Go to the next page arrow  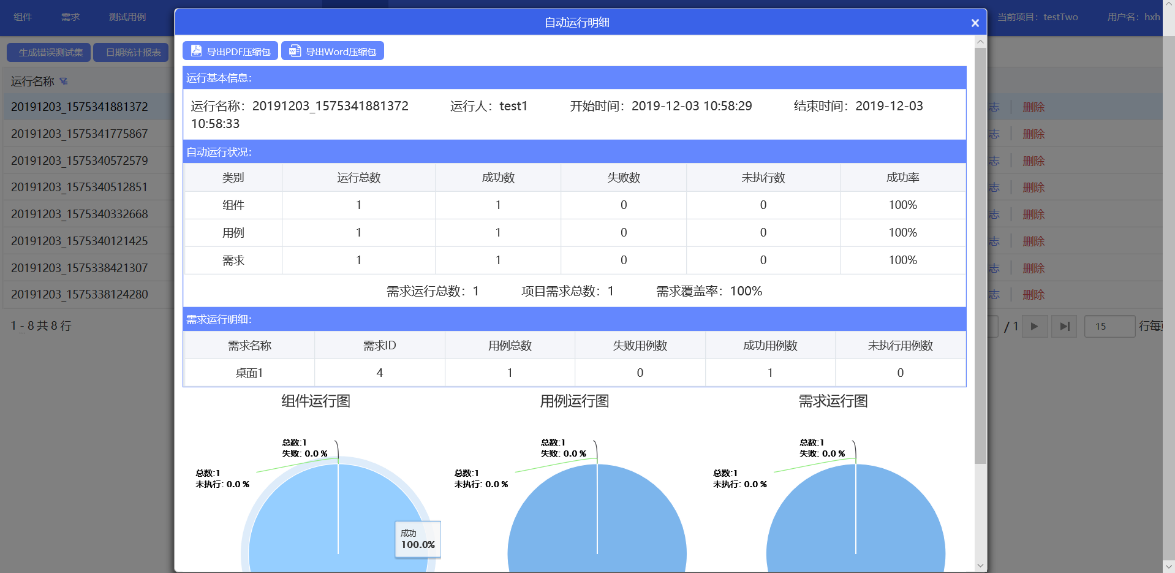click(1036, 326)
